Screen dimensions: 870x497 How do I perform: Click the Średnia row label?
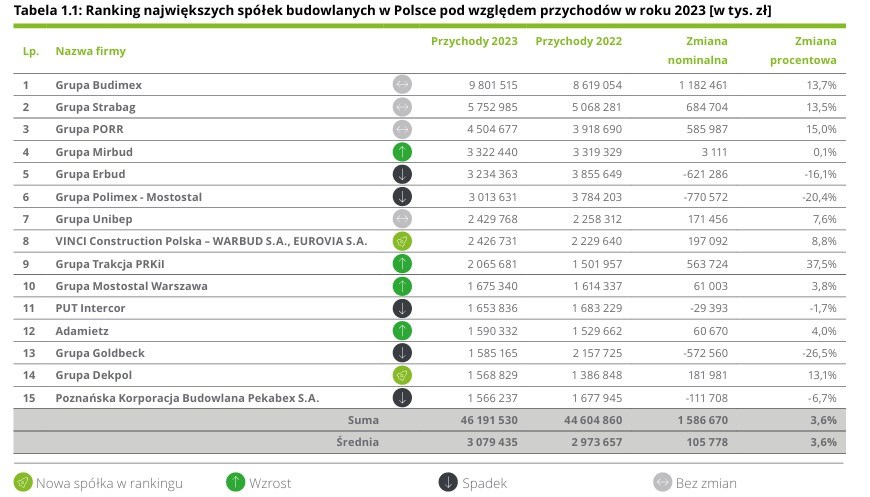tap(357, 442)
